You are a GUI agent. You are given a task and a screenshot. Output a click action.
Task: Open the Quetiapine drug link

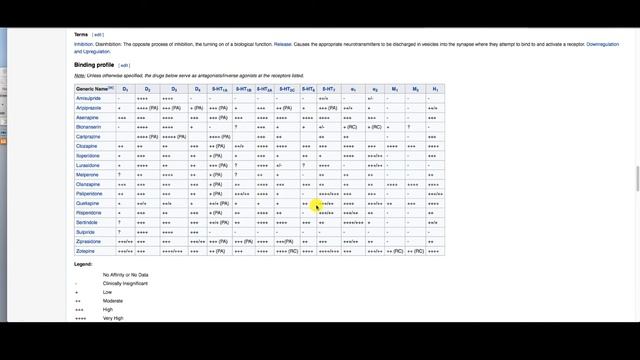[87, 203]
